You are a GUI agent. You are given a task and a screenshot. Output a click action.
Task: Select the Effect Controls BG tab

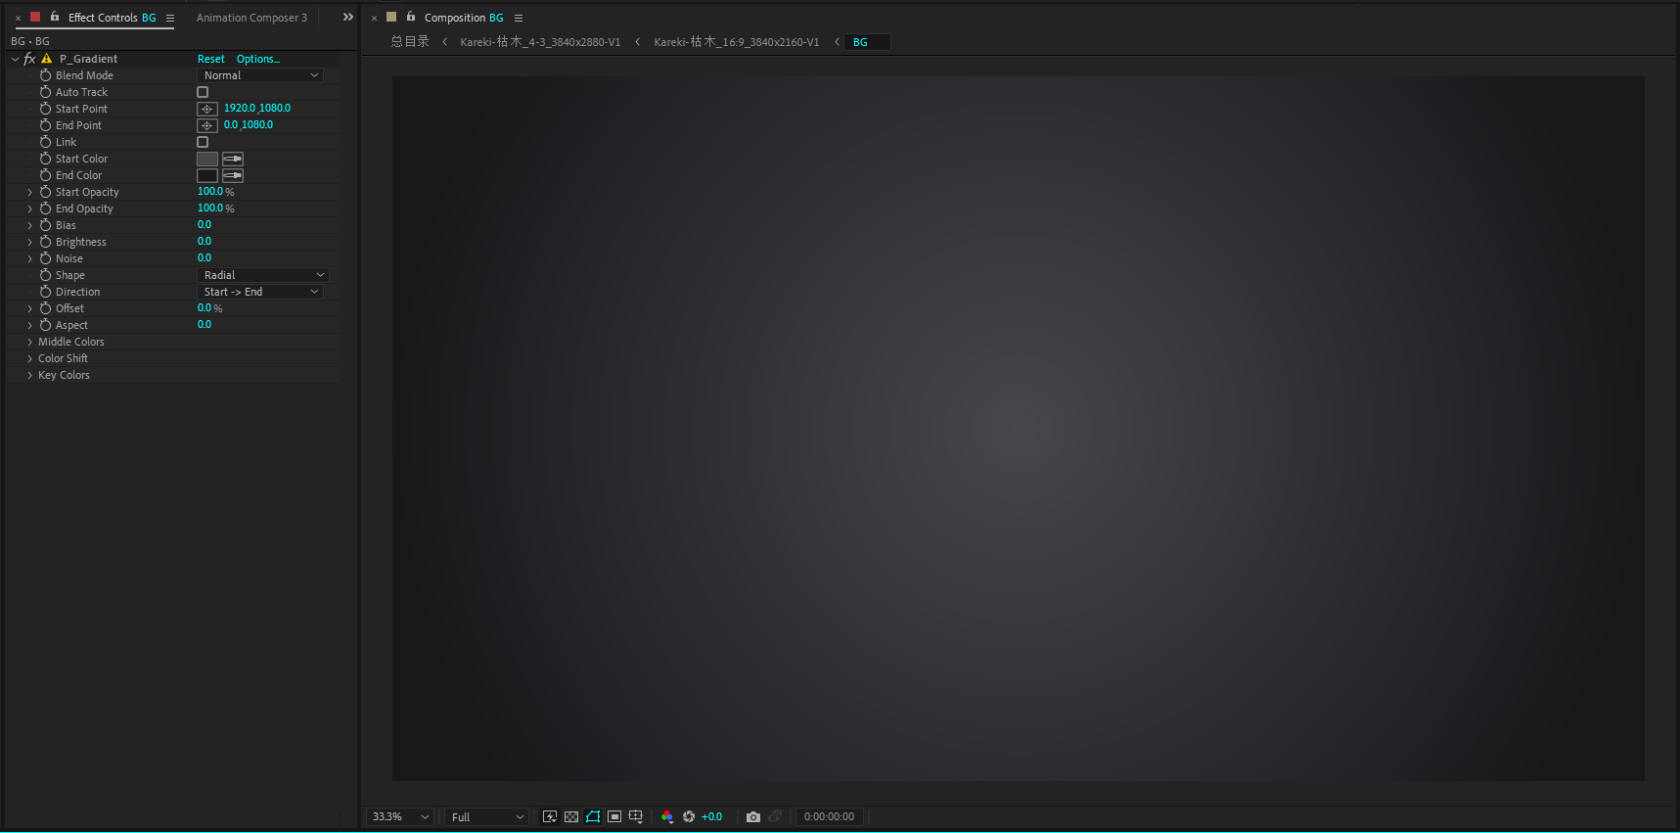(x=112, y=18)
